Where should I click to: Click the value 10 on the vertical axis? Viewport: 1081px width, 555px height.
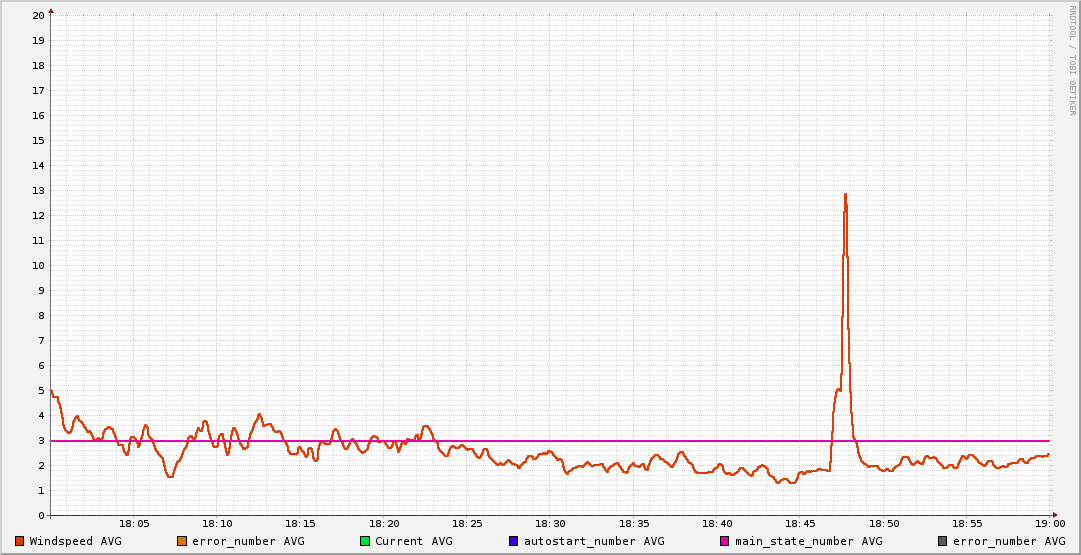[38, 266]
